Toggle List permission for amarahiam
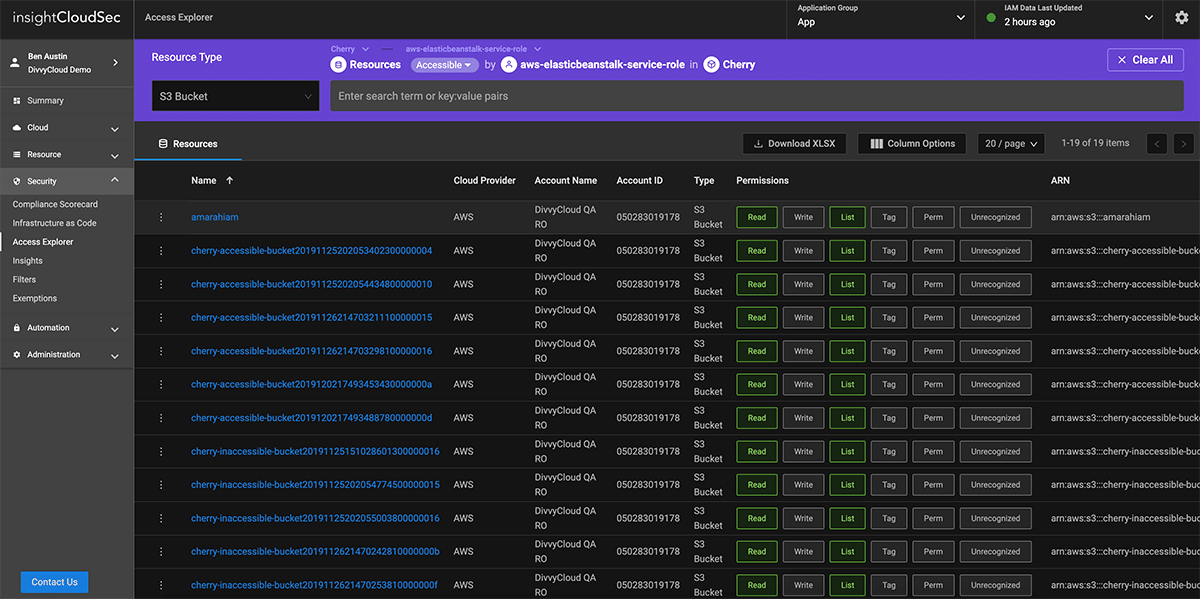Viewport: 1200px width, 599px height. (x=848, y=217)
